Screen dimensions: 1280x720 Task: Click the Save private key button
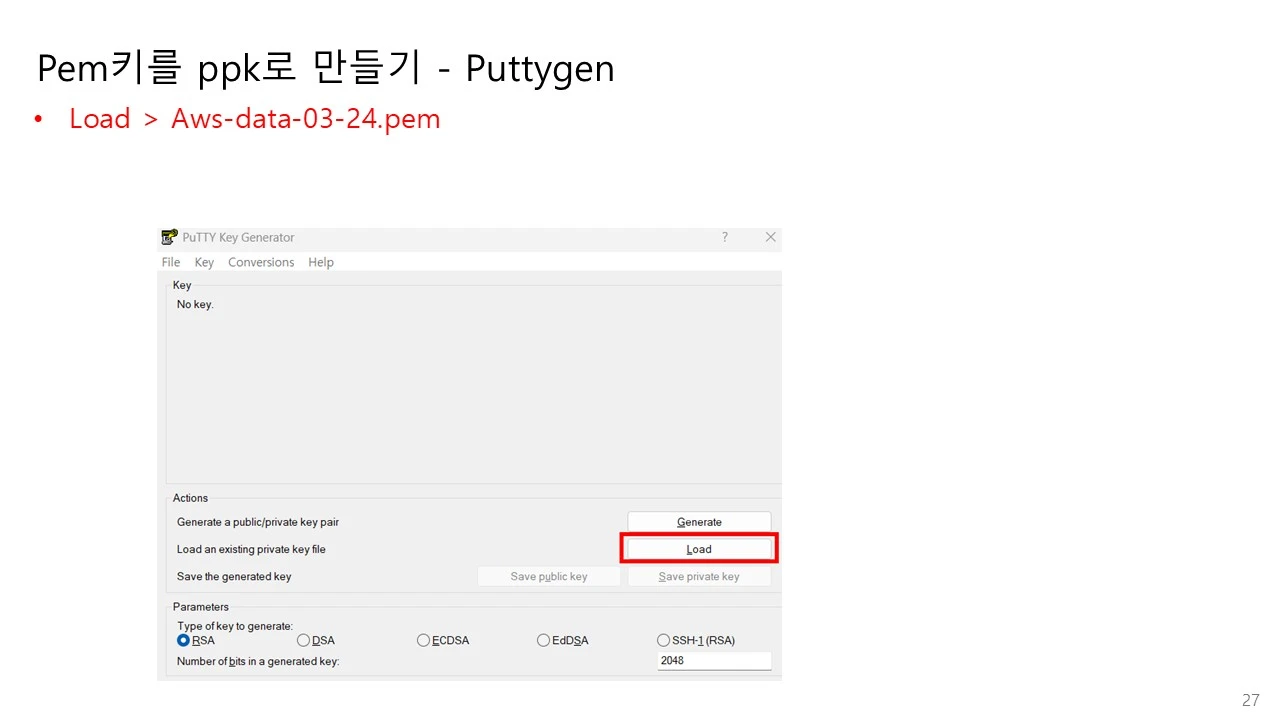tap(698, 576)
